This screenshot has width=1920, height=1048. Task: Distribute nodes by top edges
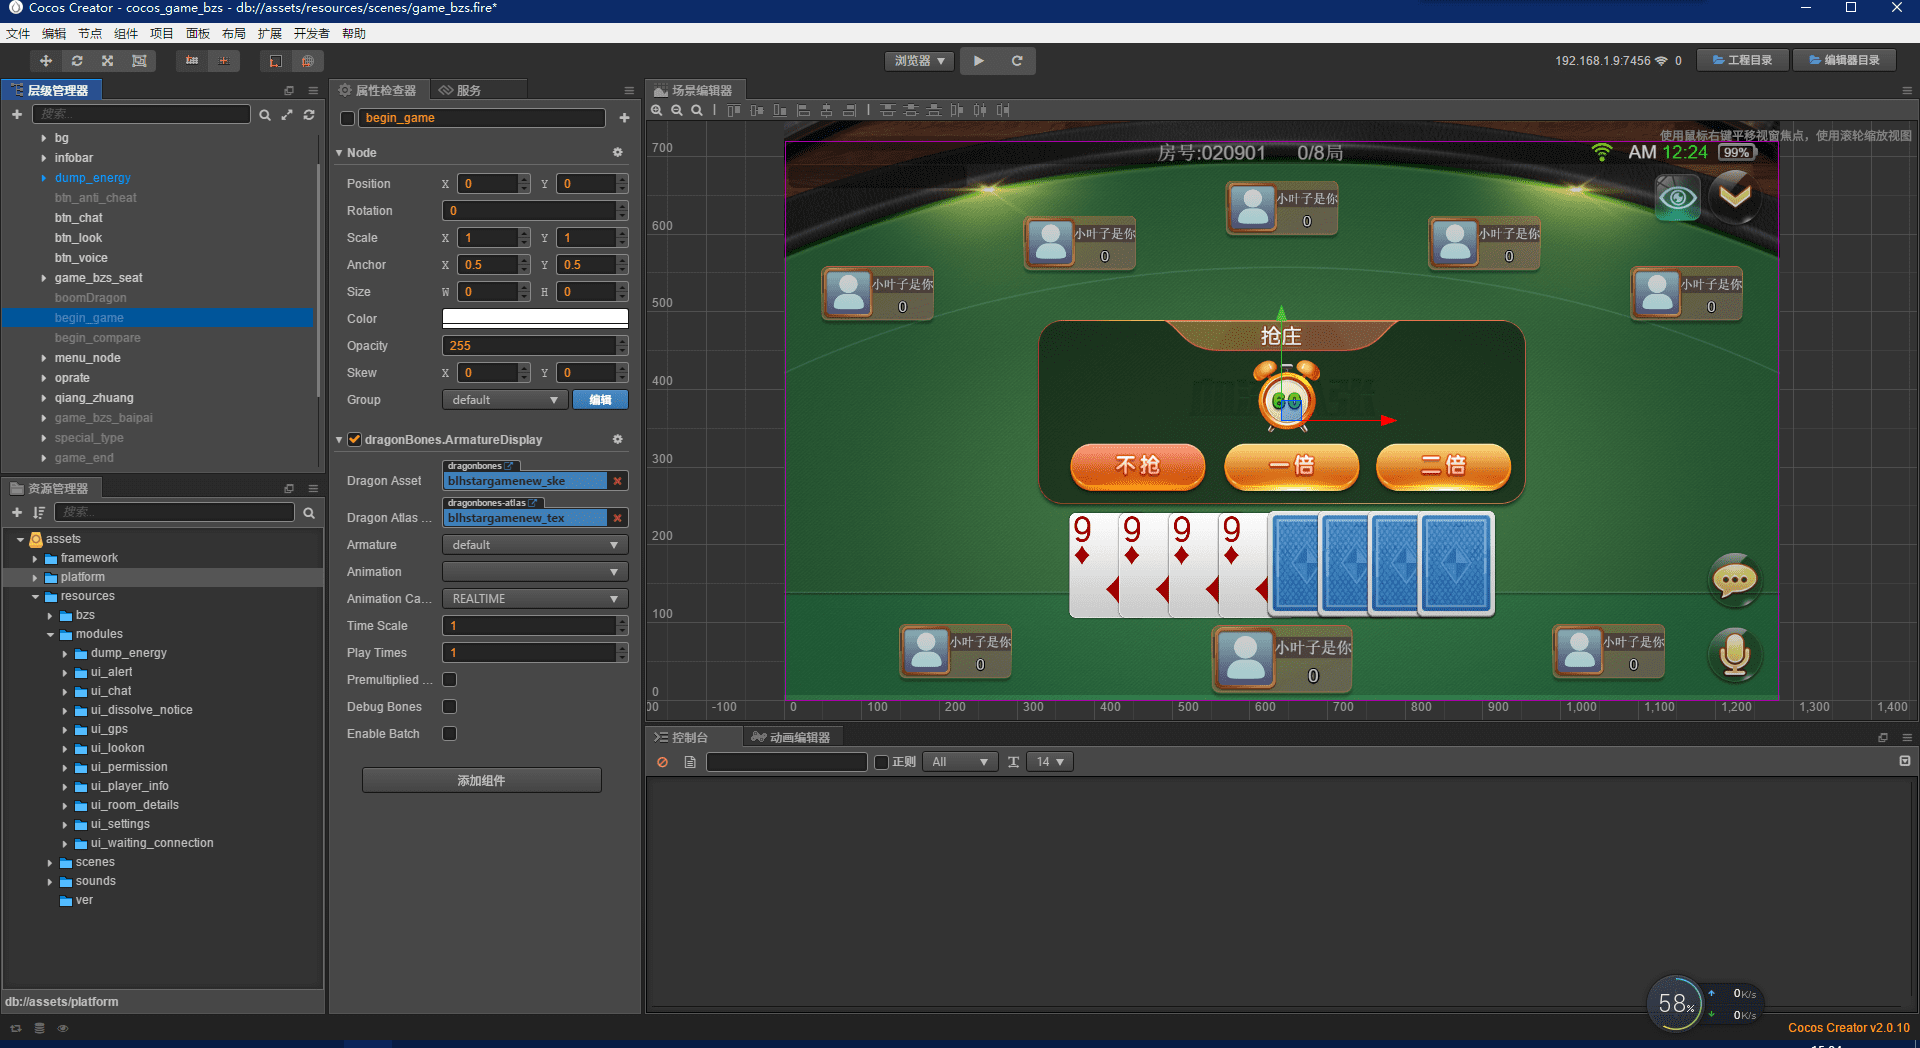point(887,110)
